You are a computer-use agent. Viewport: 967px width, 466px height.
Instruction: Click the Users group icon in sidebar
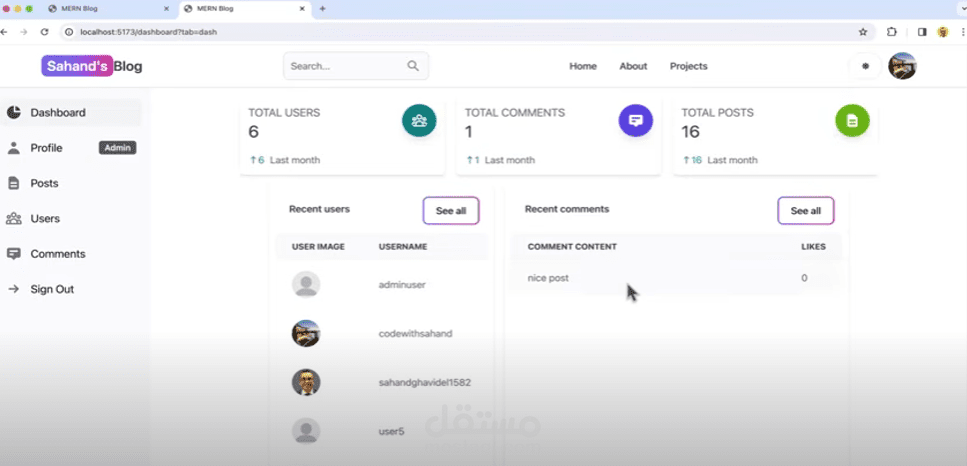(x=14, y=219)
